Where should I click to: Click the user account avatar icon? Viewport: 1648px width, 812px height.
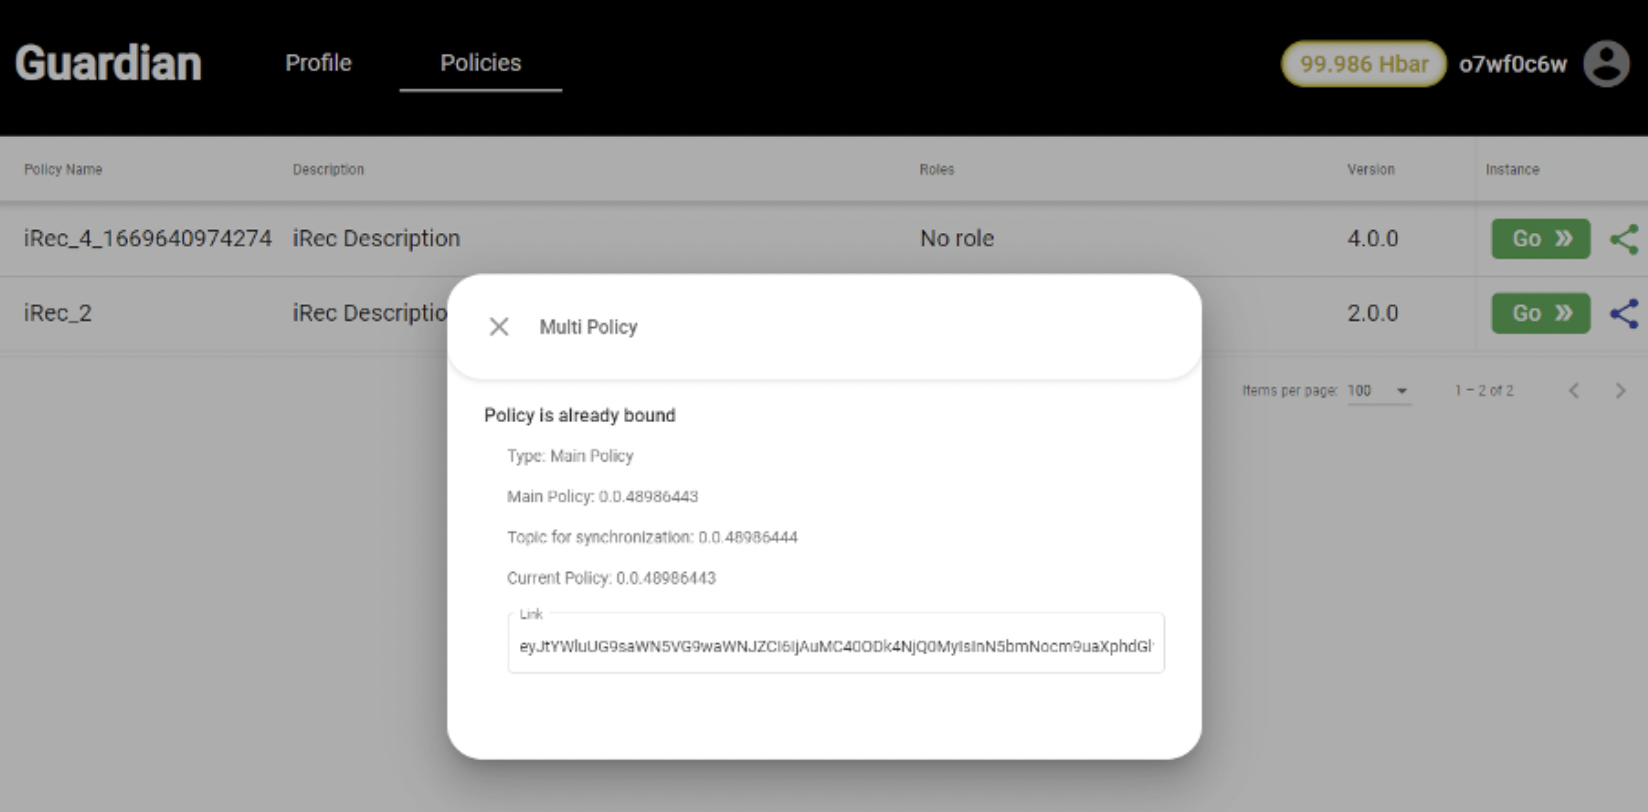tap(1606, 64)
